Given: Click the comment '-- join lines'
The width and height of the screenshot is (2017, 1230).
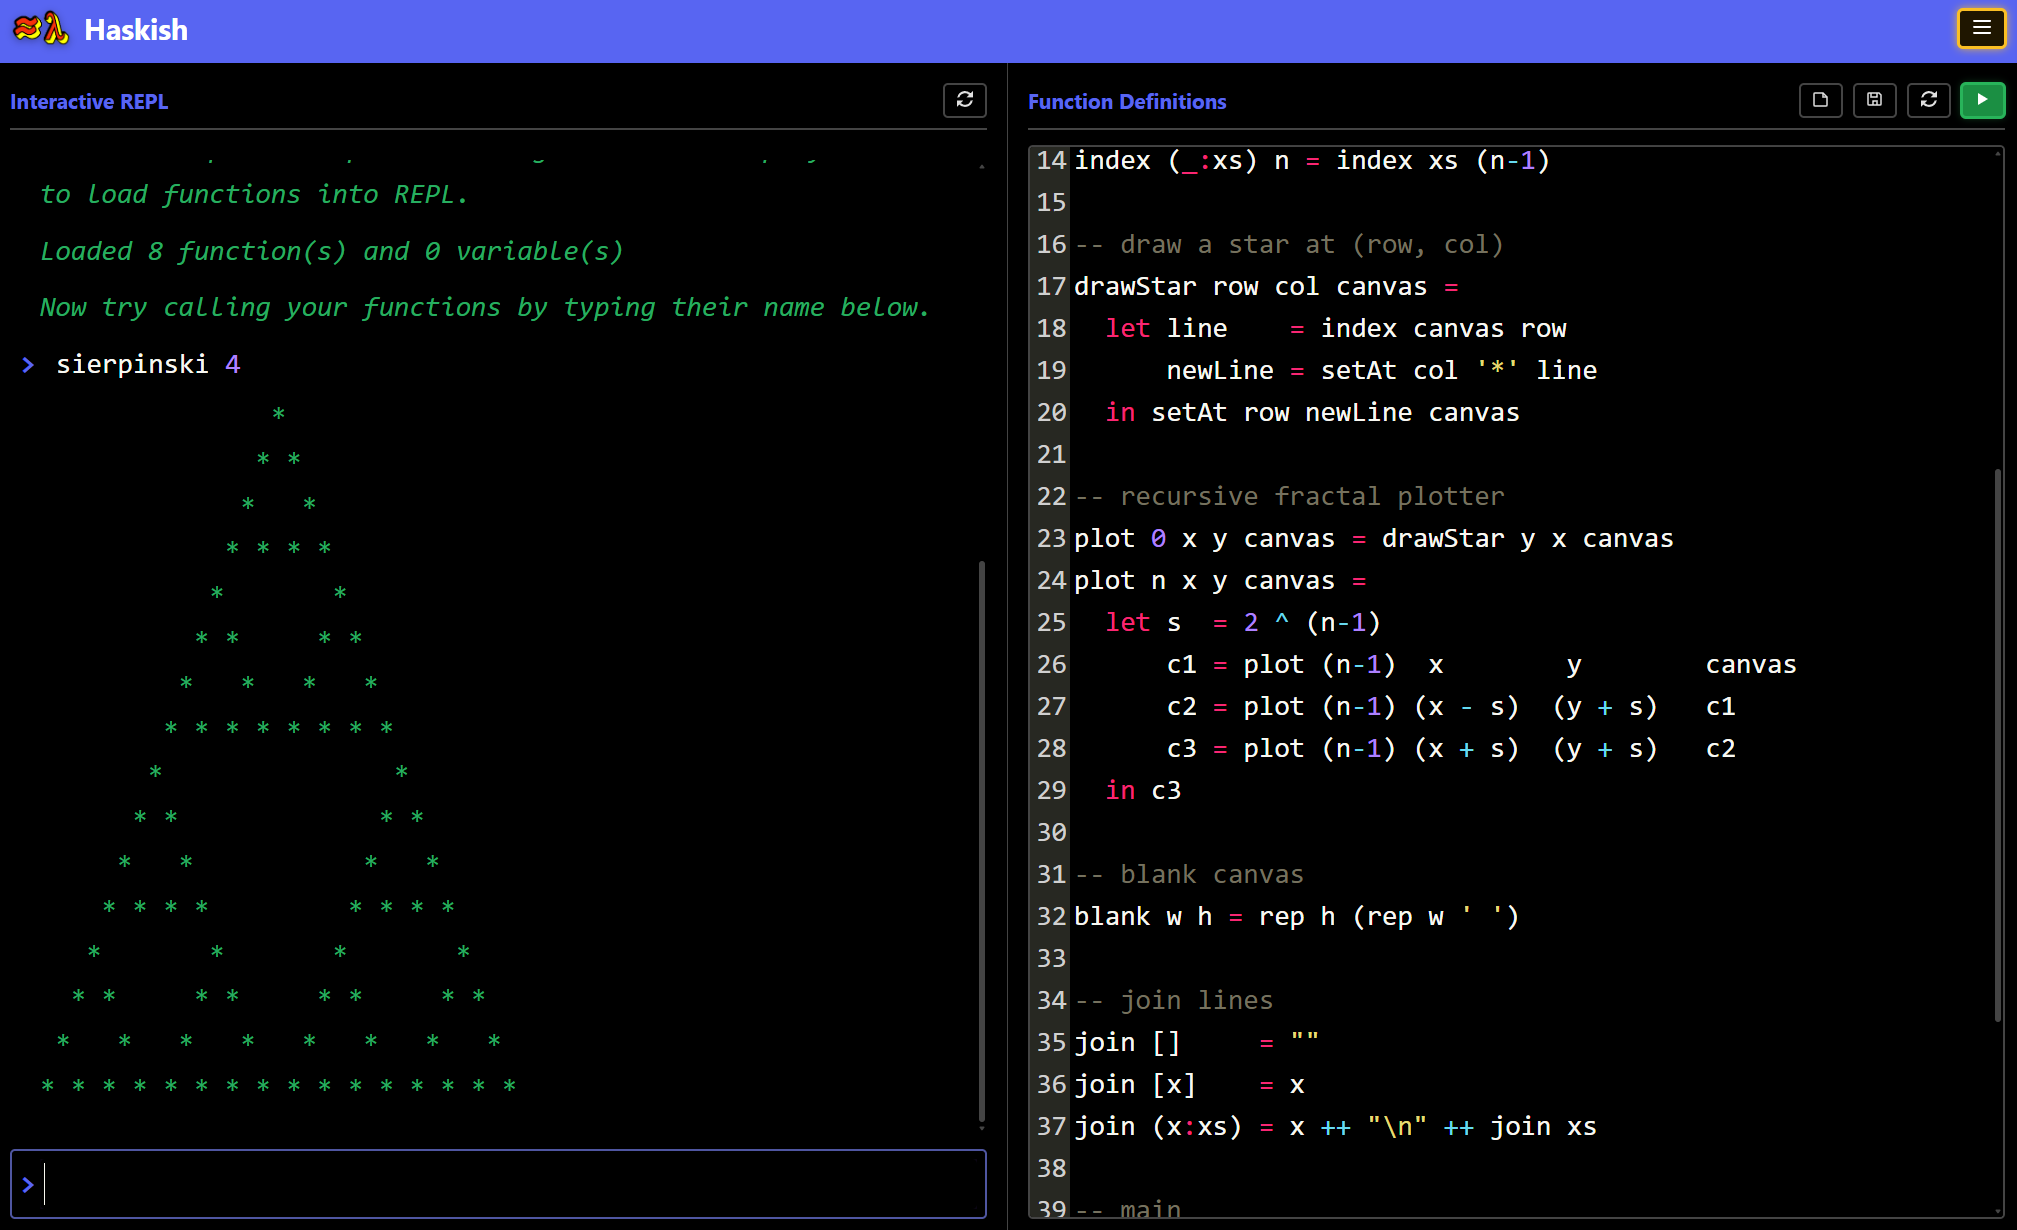Looking at the screenshot, I should (1174, 1001).
